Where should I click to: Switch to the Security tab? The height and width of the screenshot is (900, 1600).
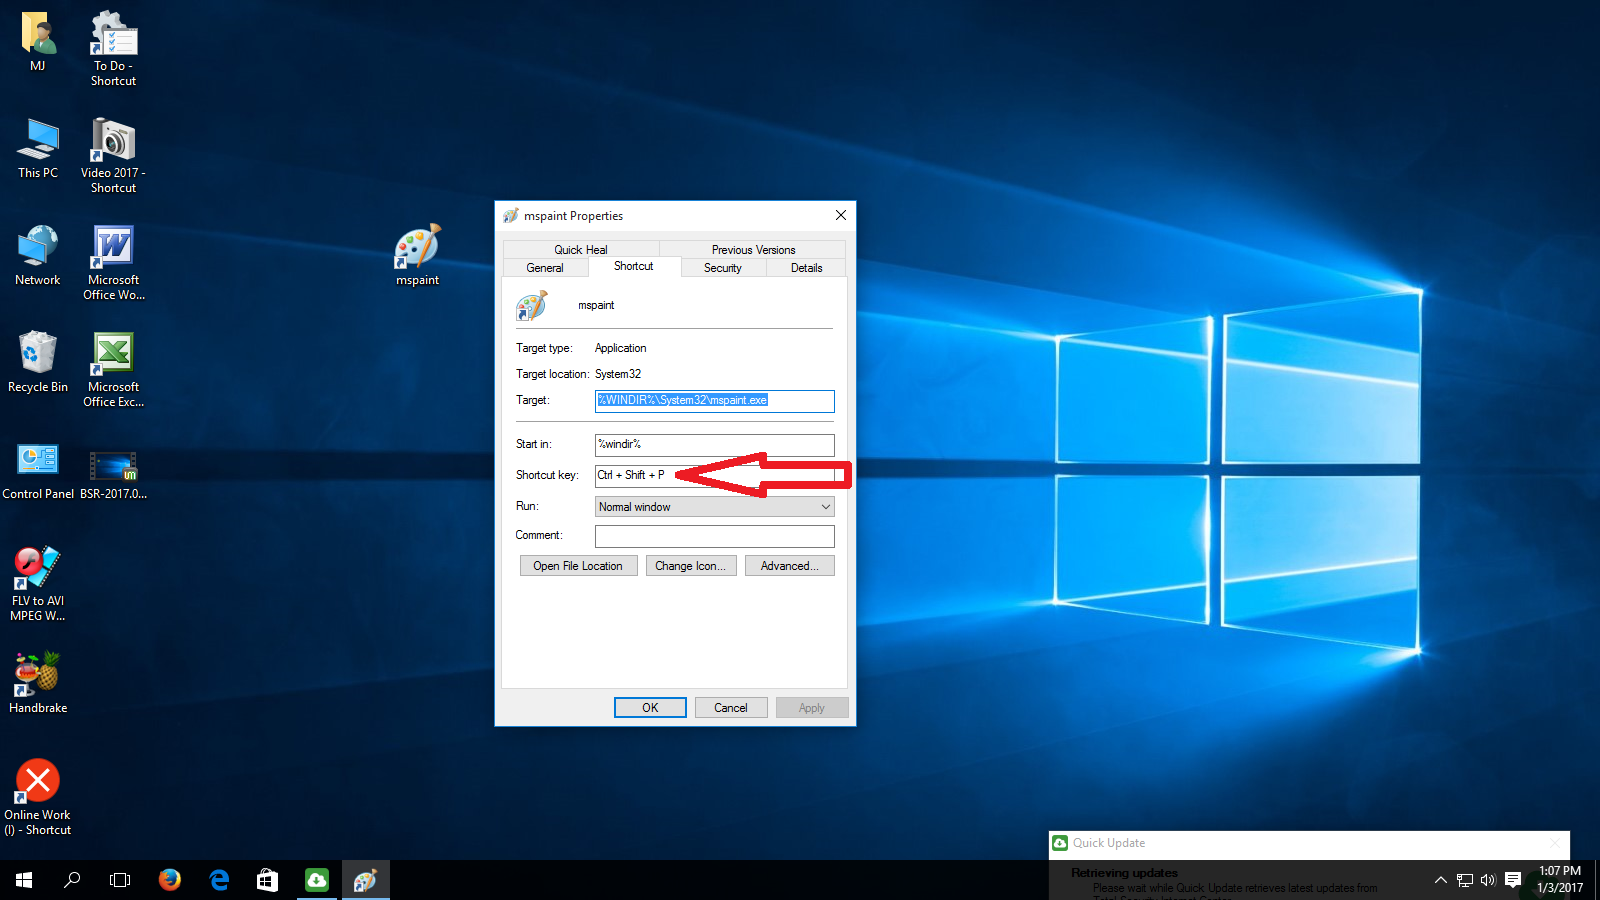click(x=723, y=268)
